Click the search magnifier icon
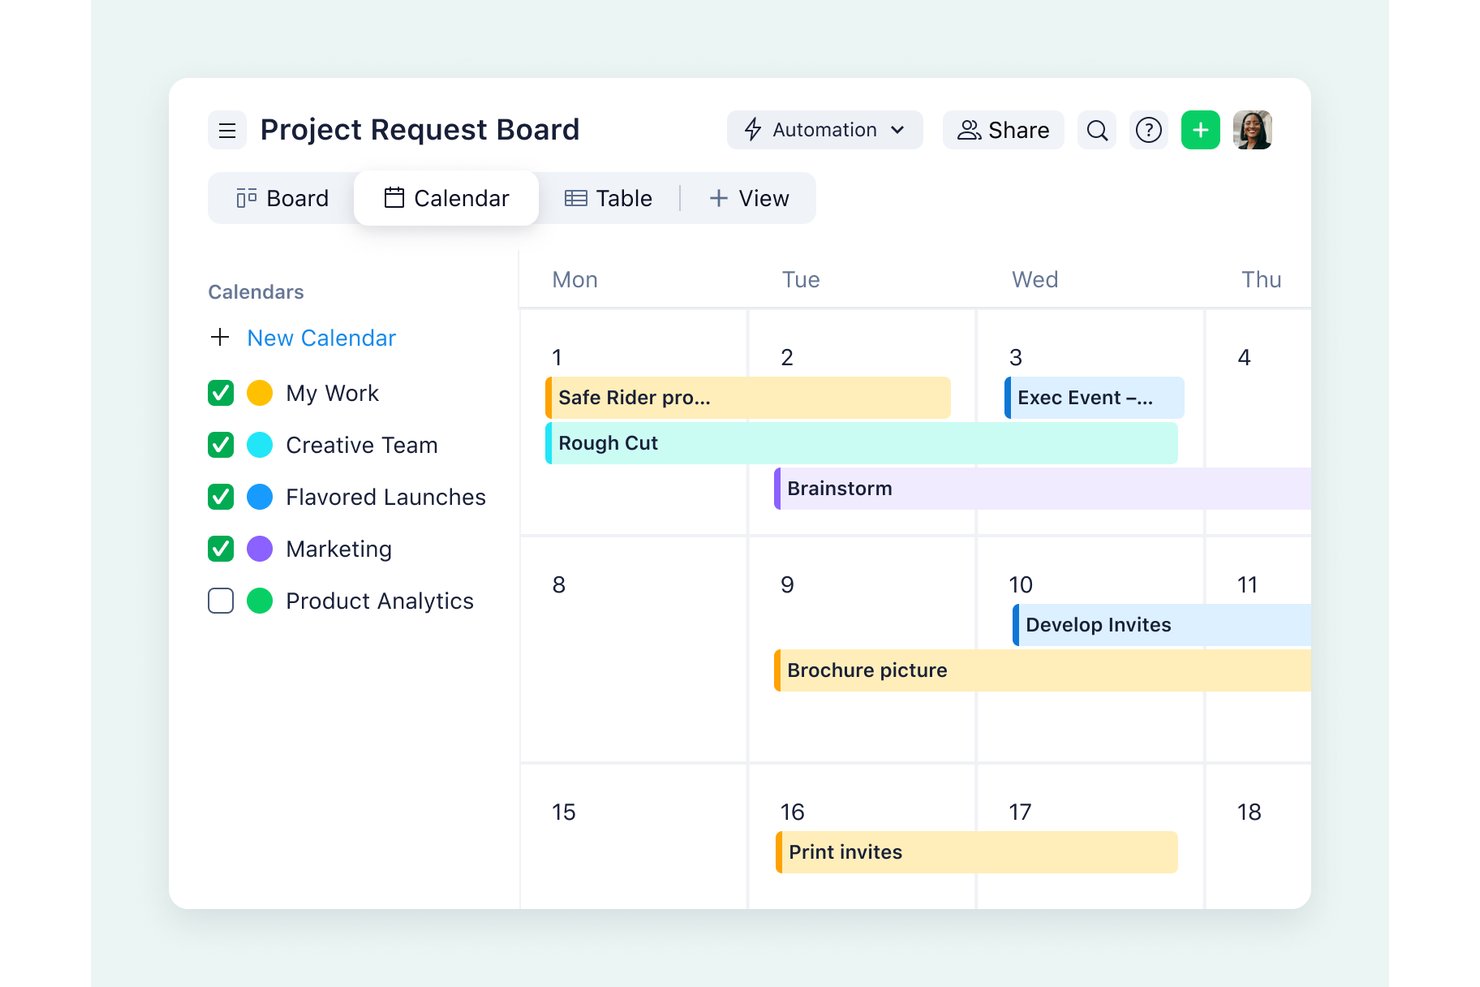 (1097, 130)
